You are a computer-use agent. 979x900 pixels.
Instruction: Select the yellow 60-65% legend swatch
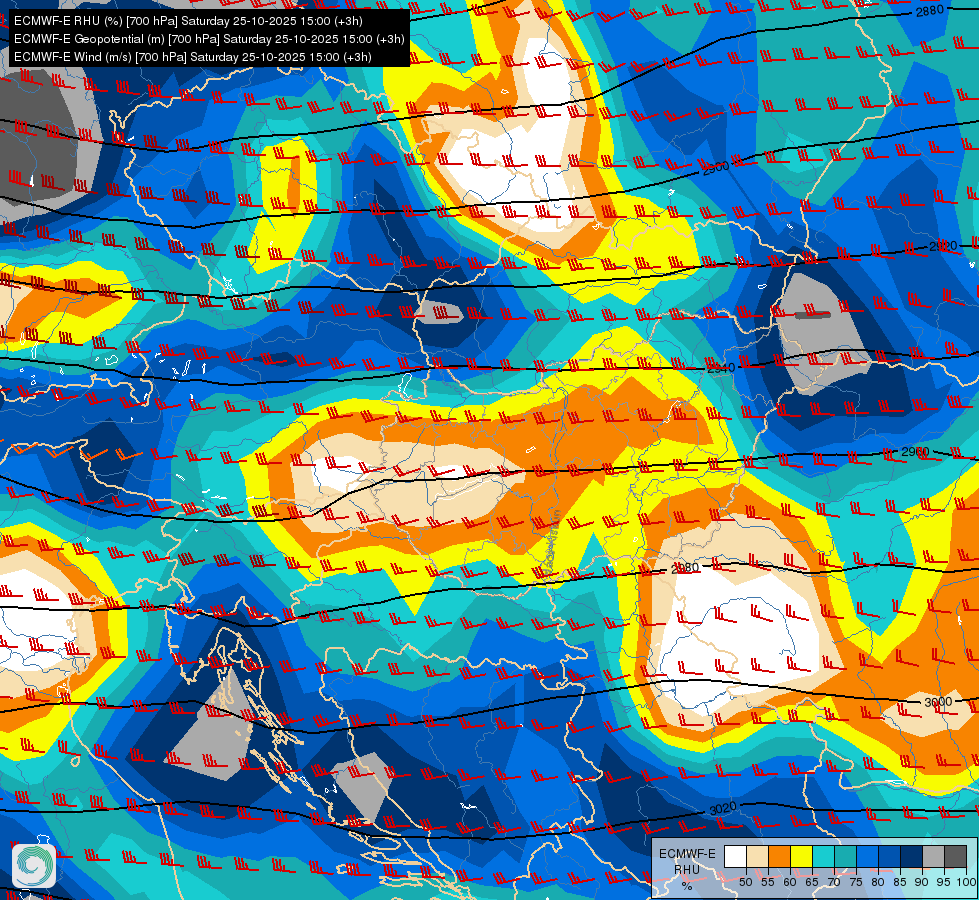[x=802, y=856]
